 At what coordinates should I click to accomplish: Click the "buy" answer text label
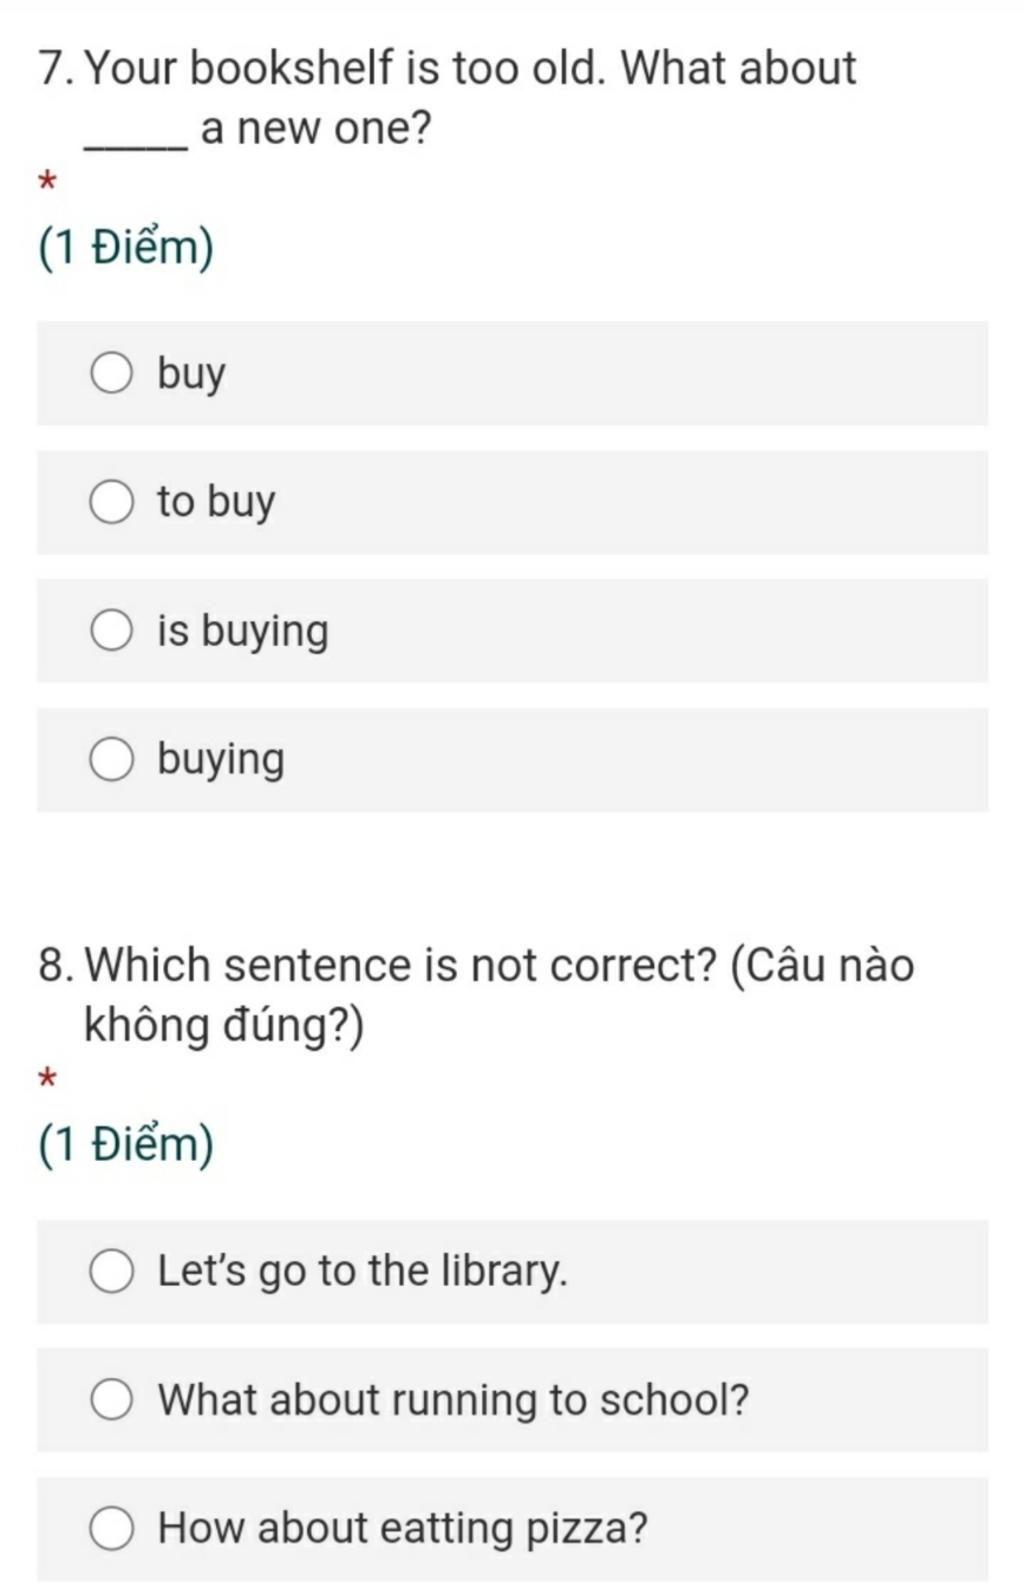[x=191, y=375]
